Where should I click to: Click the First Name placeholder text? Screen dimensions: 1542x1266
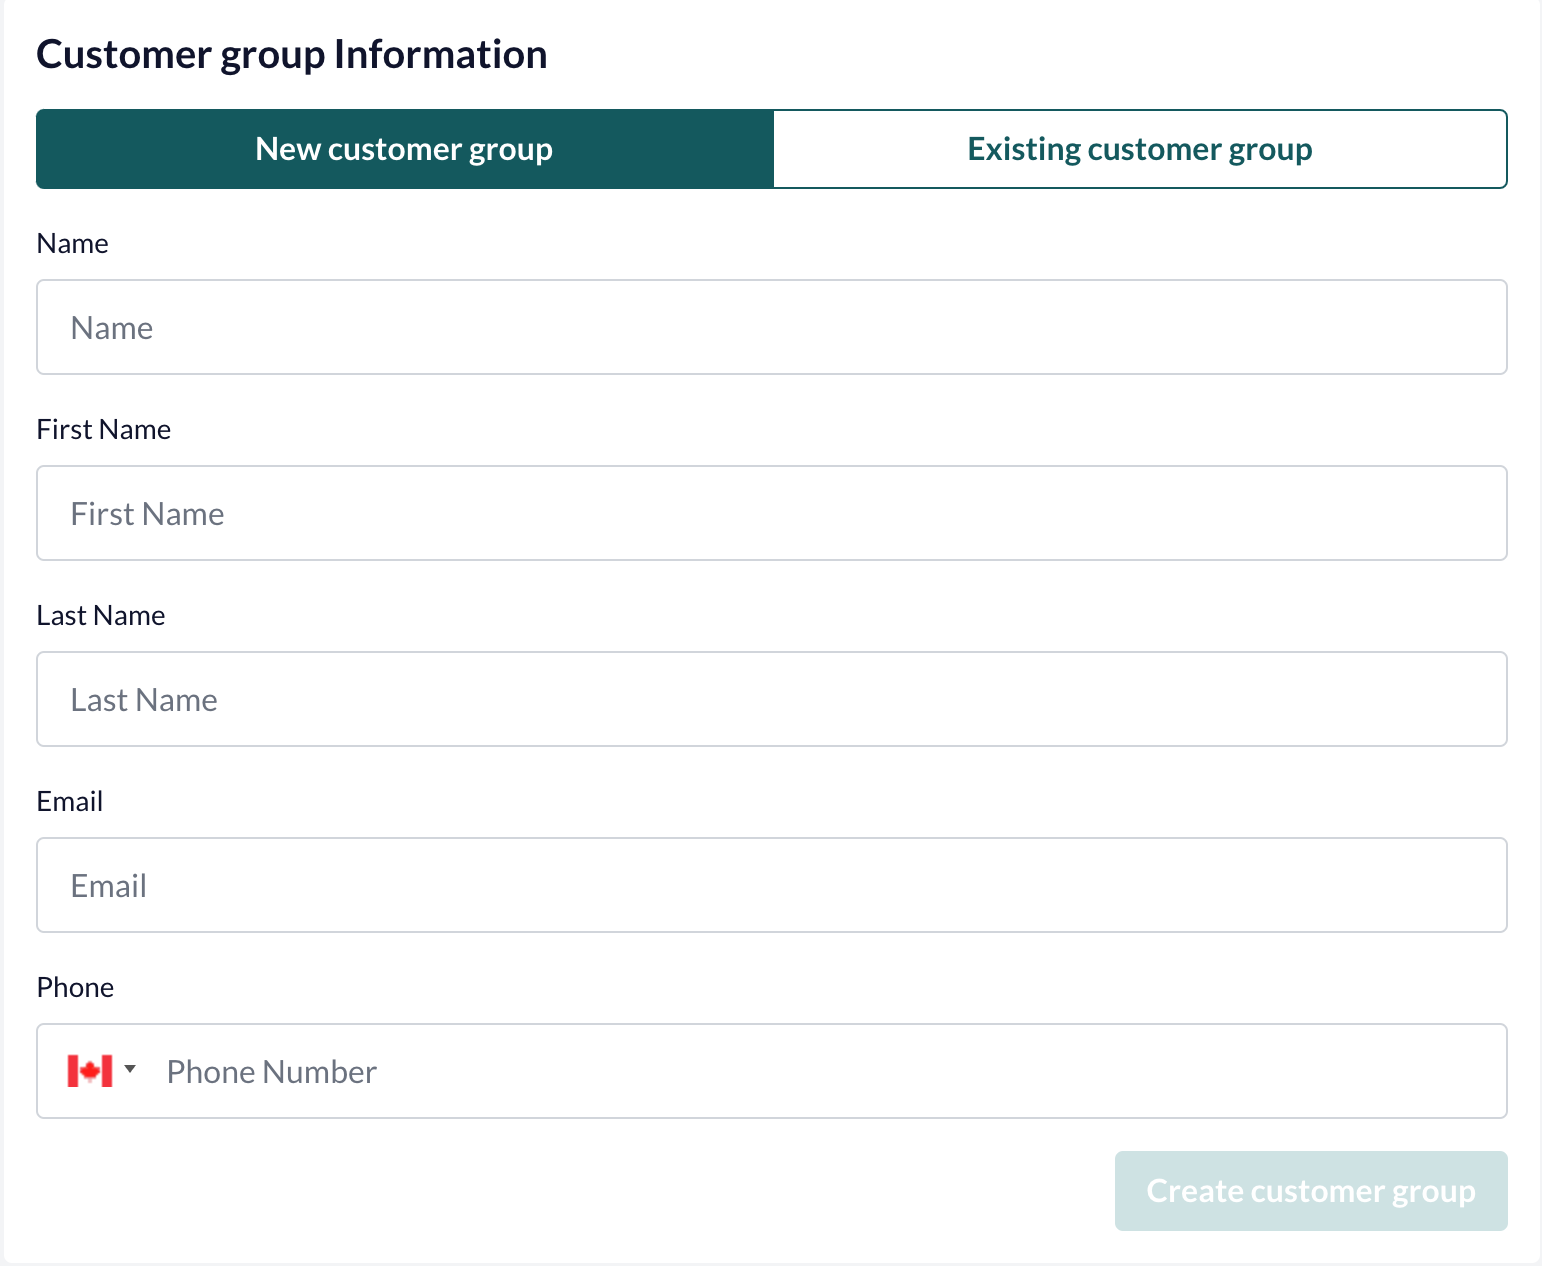click(x=148, y=514)
